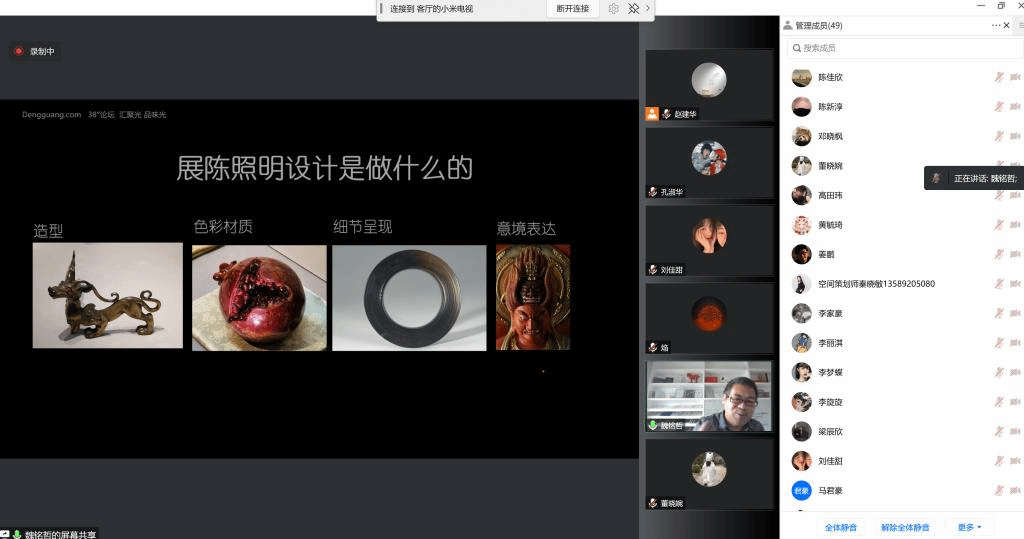Click camera icon for 梁宸欣
Viewport: 1024px width, 539px height.
click(1015, 432)
